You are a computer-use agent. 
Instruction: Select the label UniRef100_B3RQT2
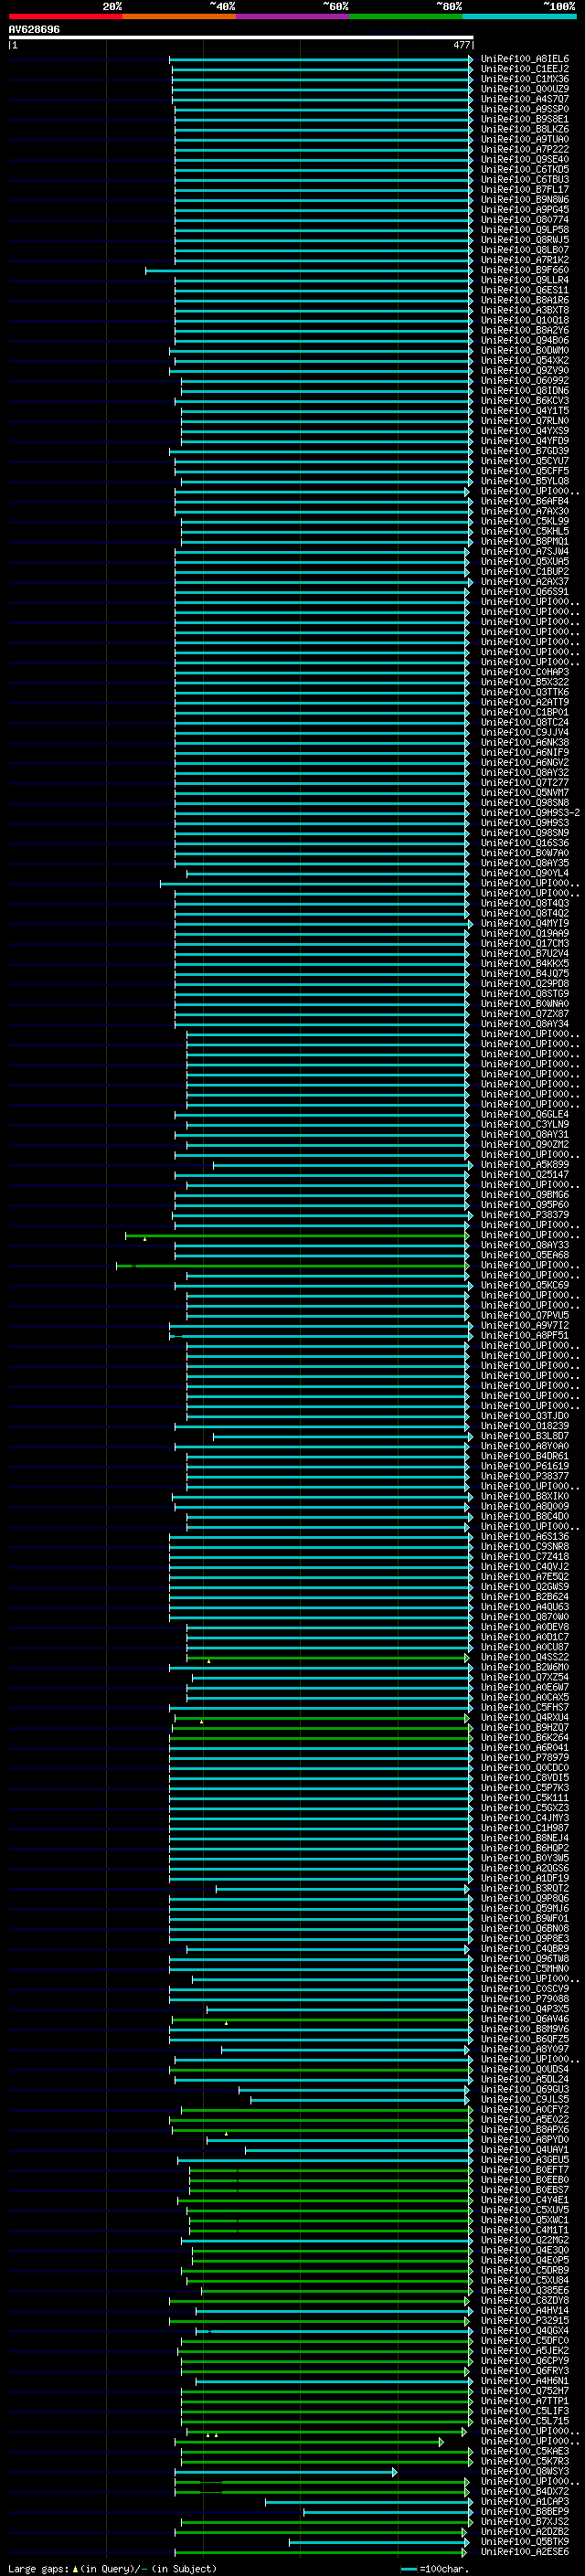(x=524, y=1888)
